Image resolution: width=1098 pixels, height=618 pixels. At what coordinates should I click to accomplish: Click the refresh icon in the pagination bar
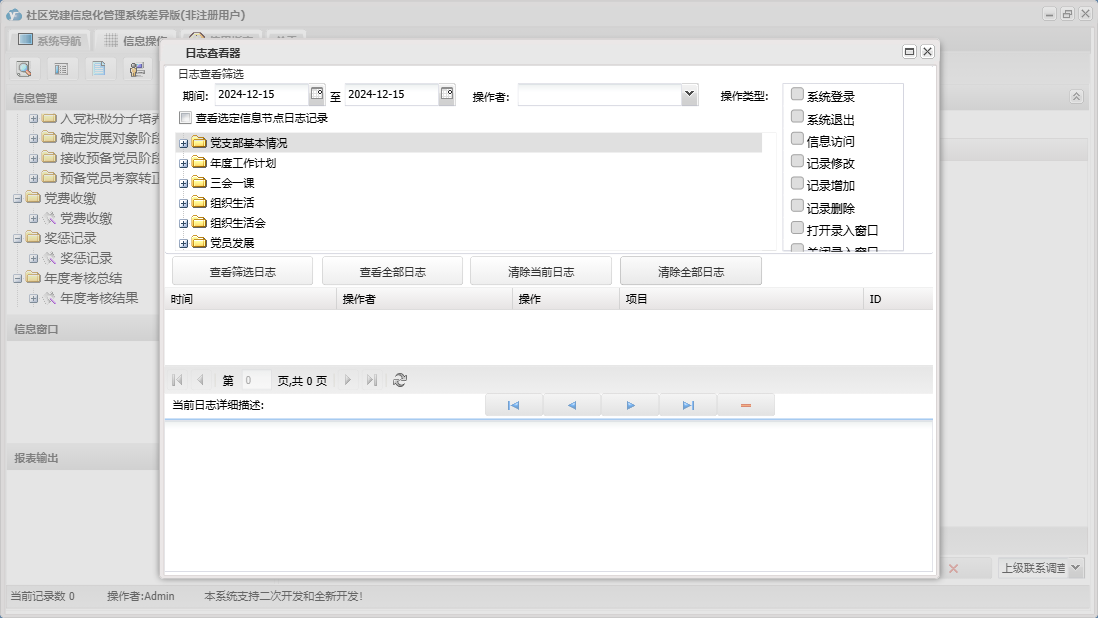pyautogui.click(x=400, y=380)
